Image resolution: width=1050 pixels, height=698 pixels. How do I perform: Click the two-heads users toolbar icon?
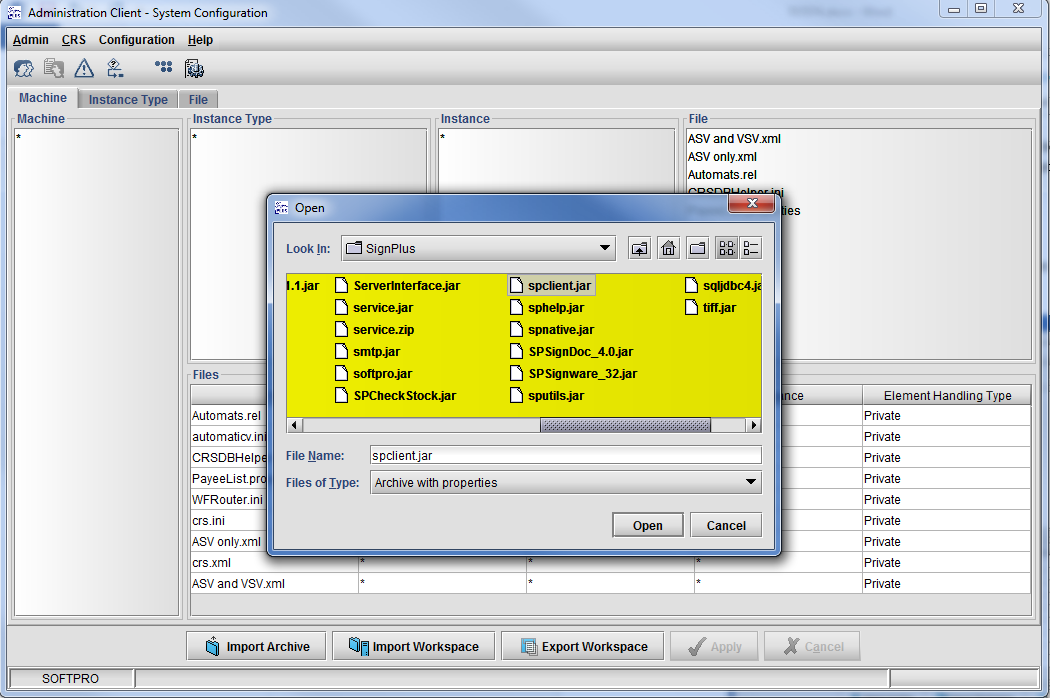(23, 68)
